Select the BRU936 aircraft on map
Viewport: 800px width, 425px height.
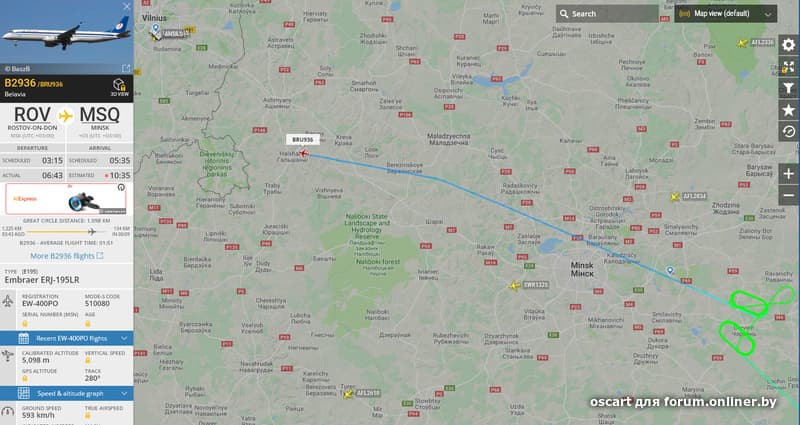tap(304, 153)
